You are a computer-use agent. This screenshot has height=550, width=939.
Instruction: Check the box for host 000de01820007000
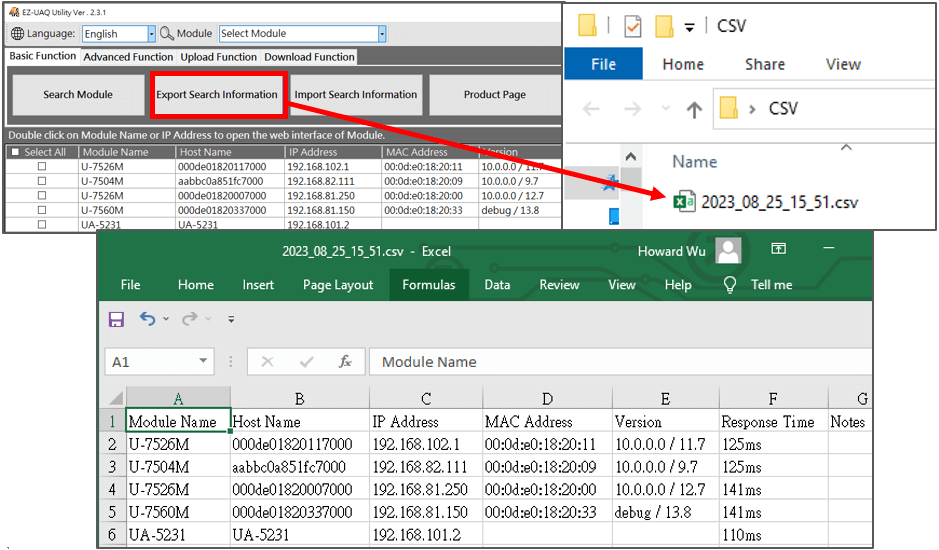click(42, 195)
